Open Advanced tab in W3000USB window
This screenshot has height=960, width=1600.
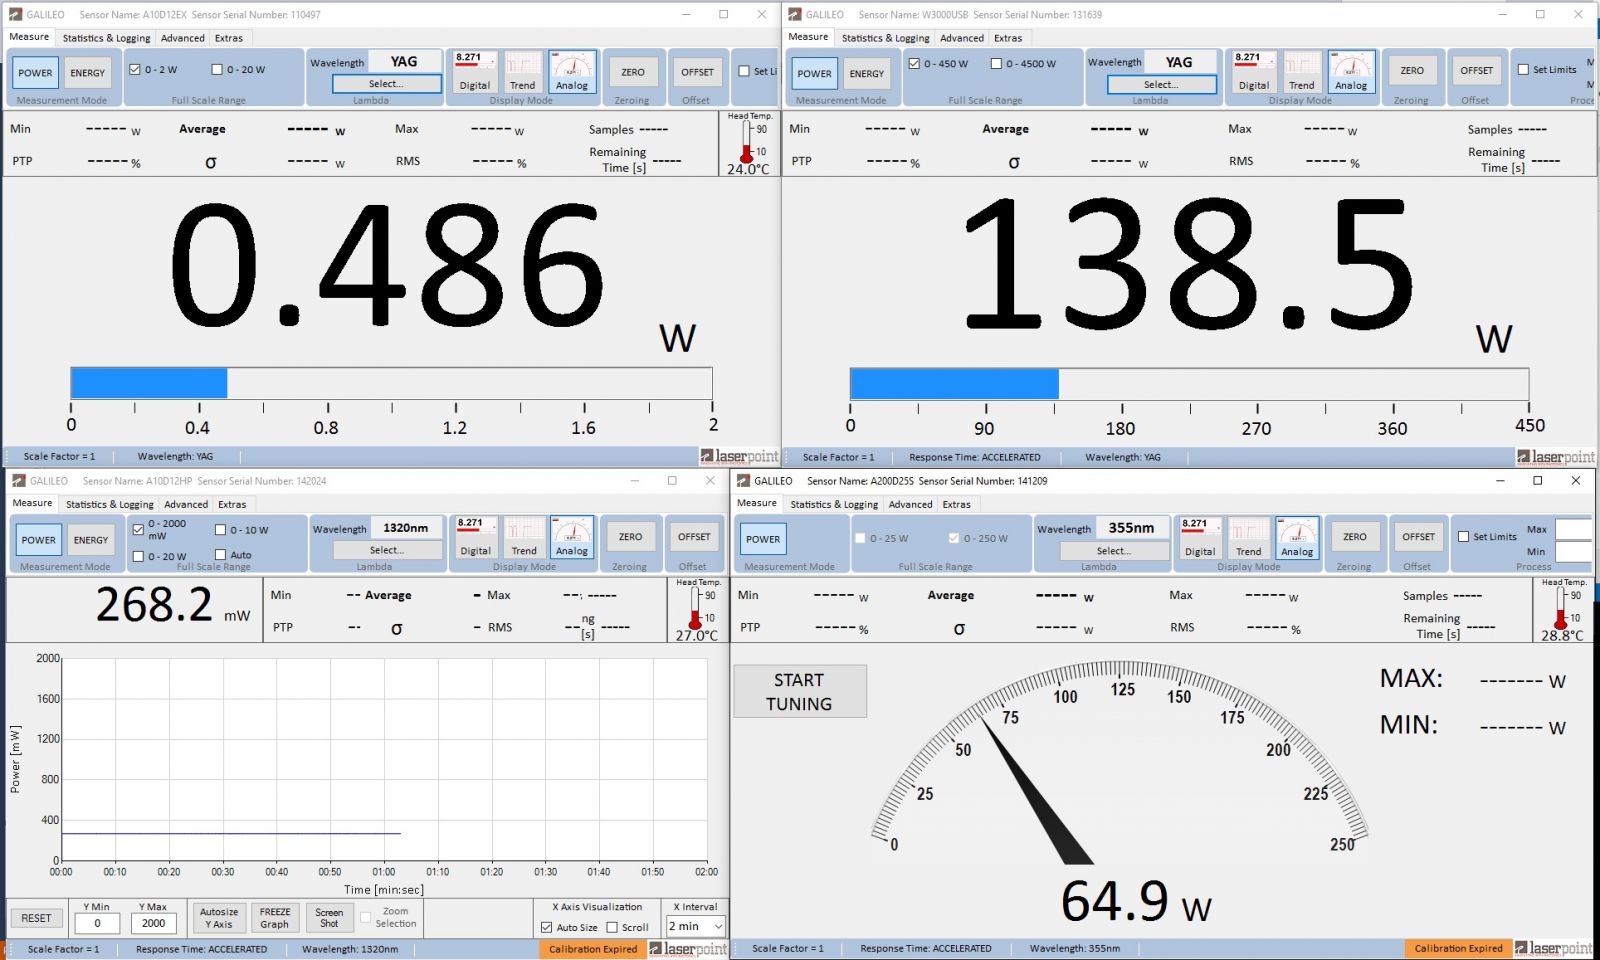962,38
